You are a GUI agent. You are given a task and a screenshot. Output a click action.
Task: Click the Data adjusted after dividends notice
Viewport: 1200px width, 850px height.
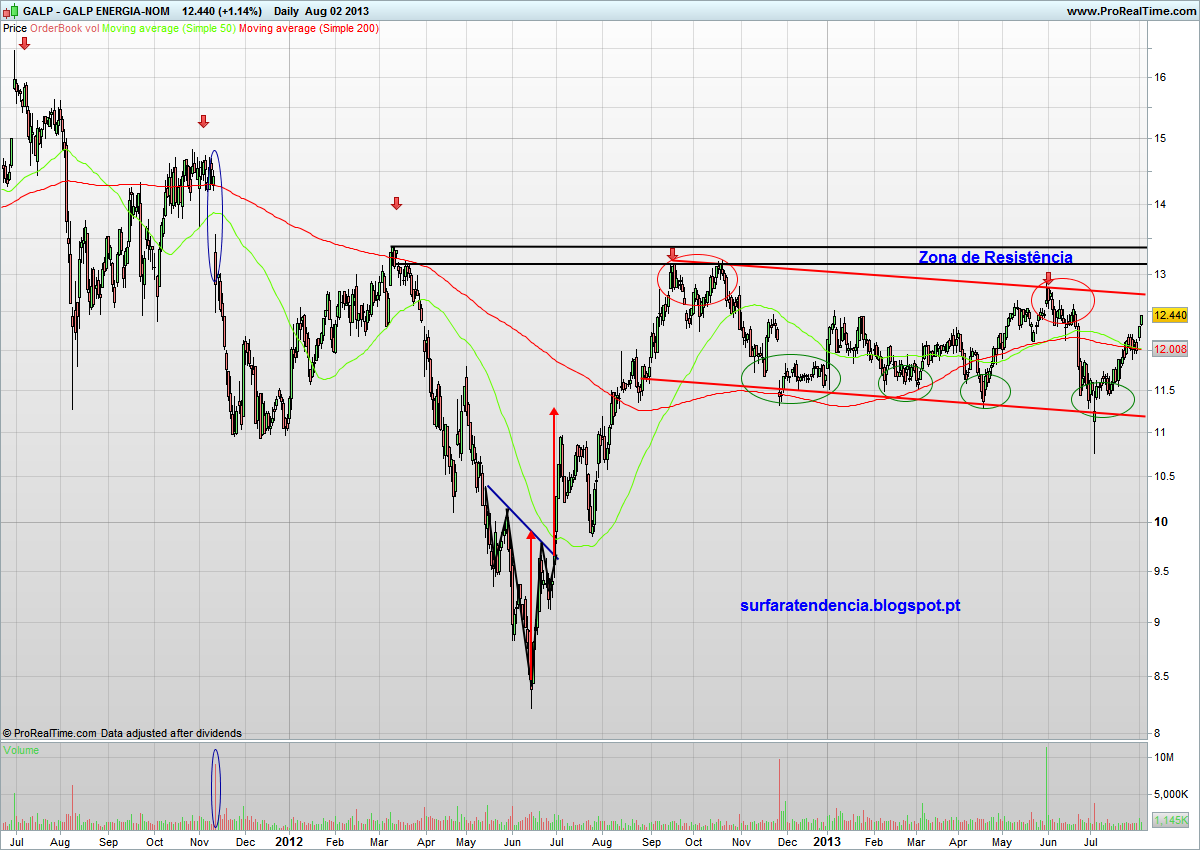point(171,733)
